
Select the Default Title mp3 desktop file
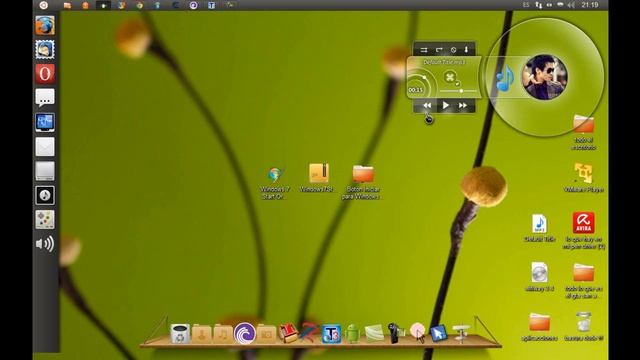pos(540,229)
